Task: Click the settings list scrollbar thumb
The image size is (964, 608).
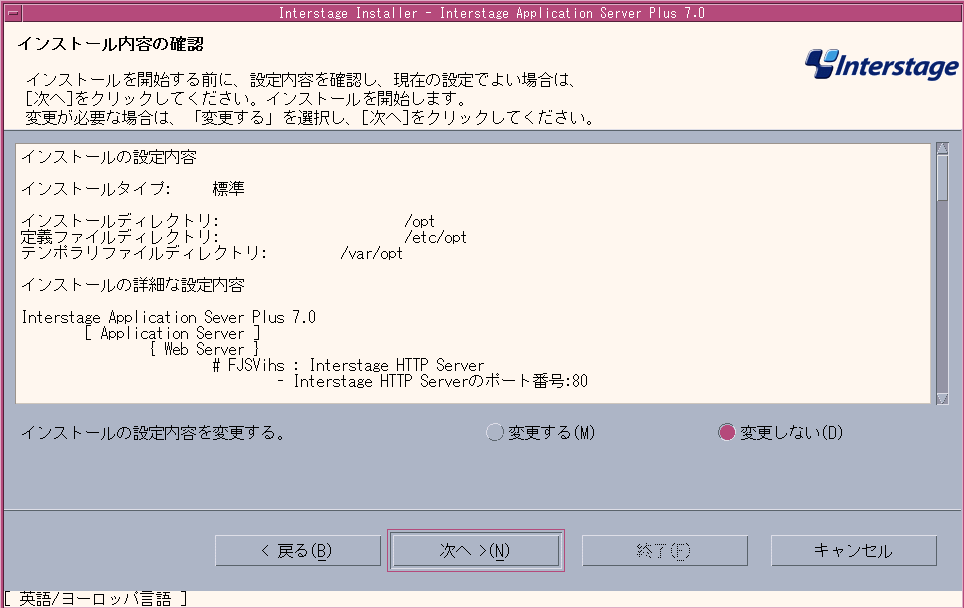Action: (942, 178)
